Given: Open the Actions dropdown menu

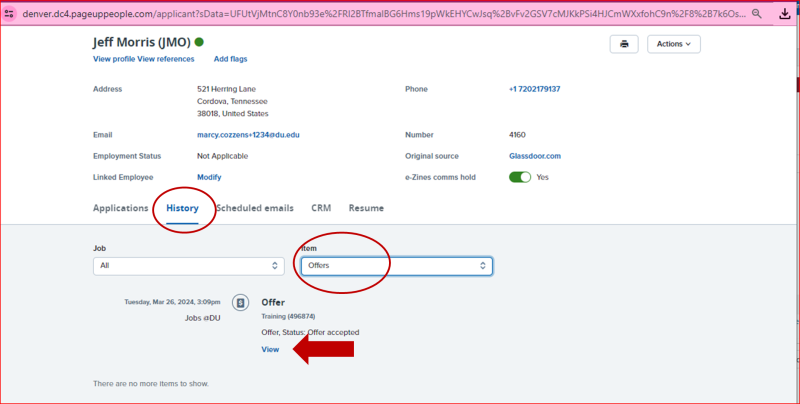Looking at the screenshot, I should [x=674, y=44].
